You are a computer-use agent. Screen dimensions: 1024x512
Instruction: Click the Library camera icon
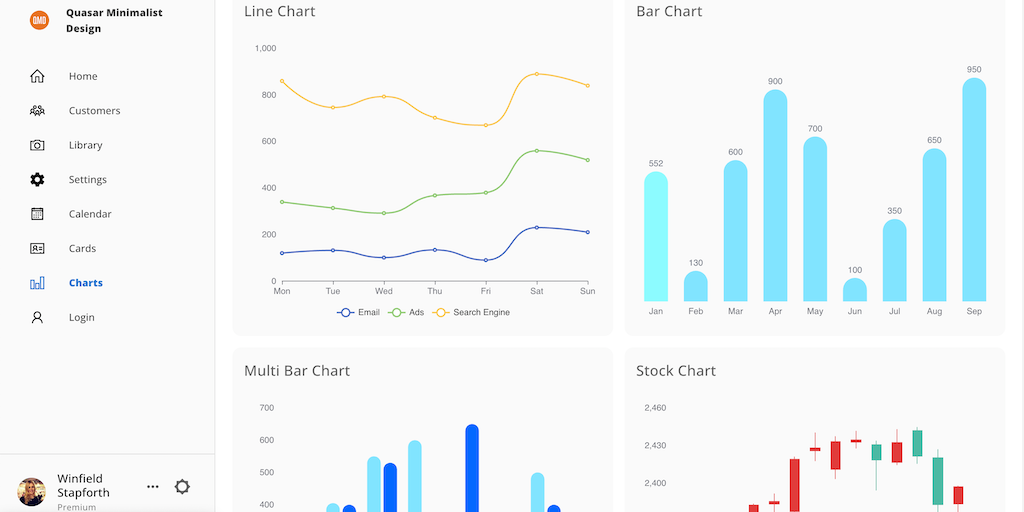37,145
